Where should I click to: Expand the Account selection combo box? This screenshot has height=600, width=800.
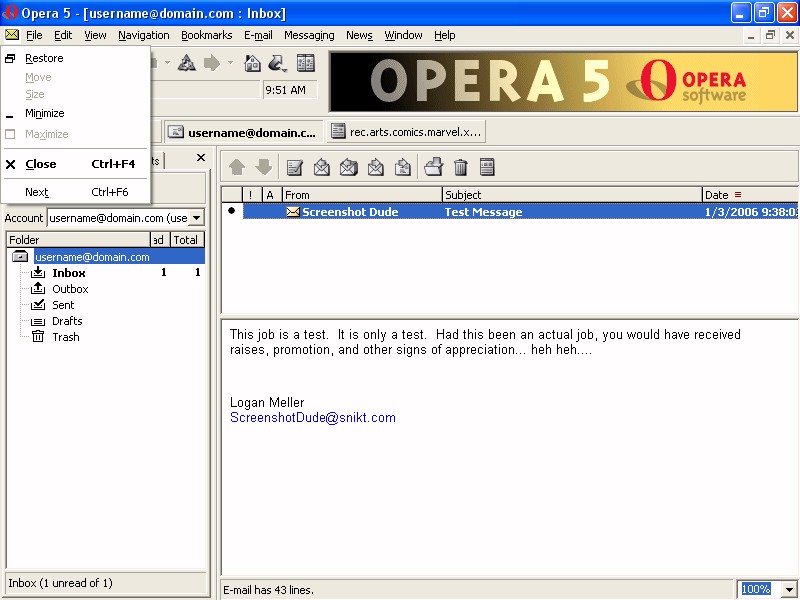tap(196, 218)
